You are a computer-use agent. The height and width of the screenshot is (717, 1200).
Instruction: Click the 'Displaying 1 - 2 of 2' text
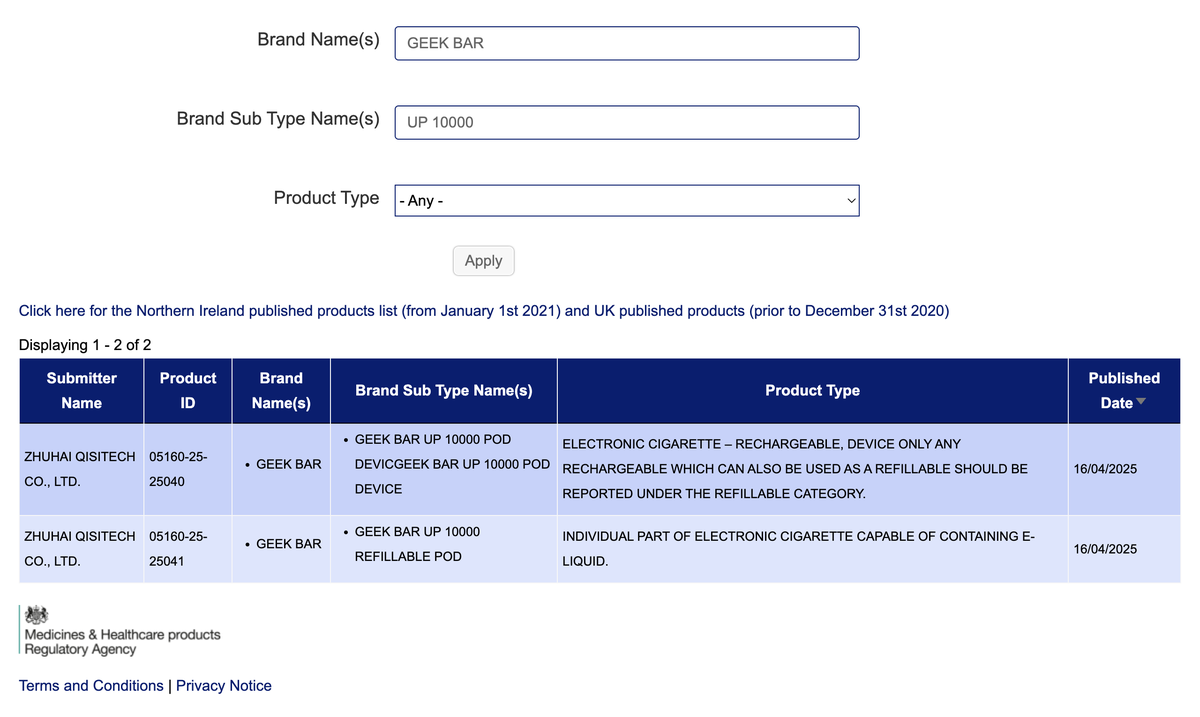85,345
